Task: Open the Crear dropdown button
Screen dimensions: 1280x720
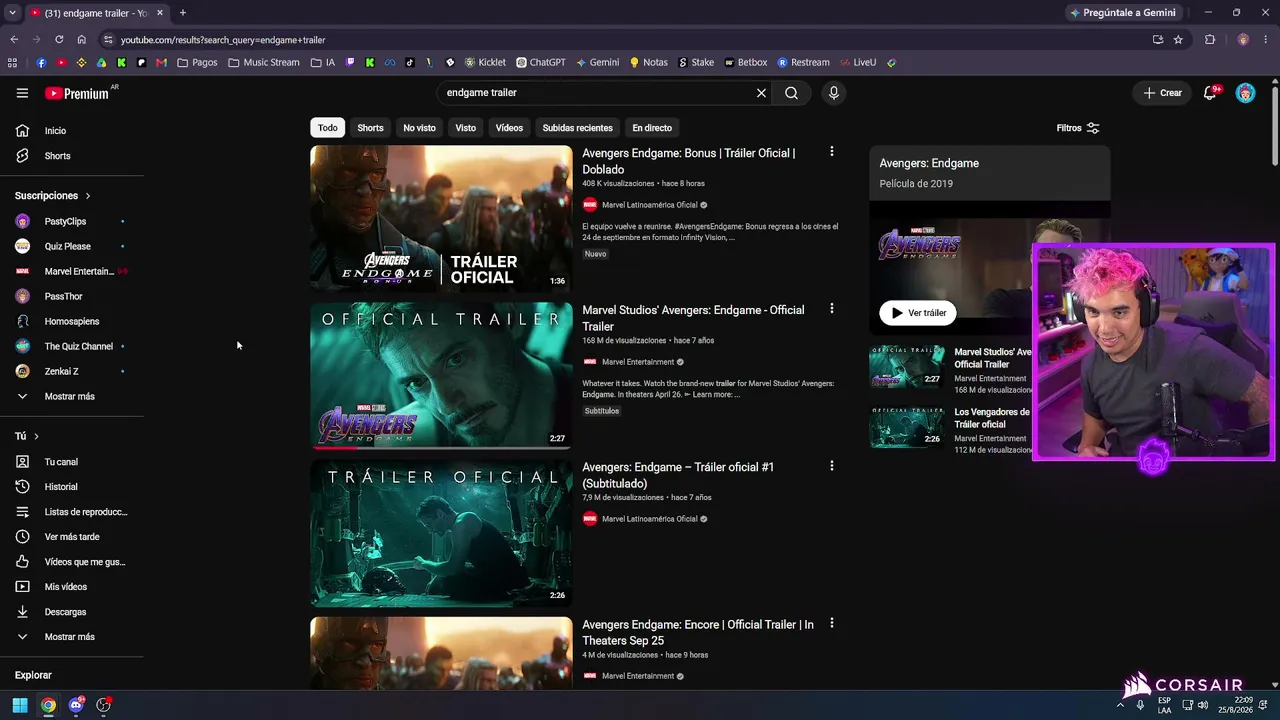Action: pyautogui.click(x=1162, y=93)
